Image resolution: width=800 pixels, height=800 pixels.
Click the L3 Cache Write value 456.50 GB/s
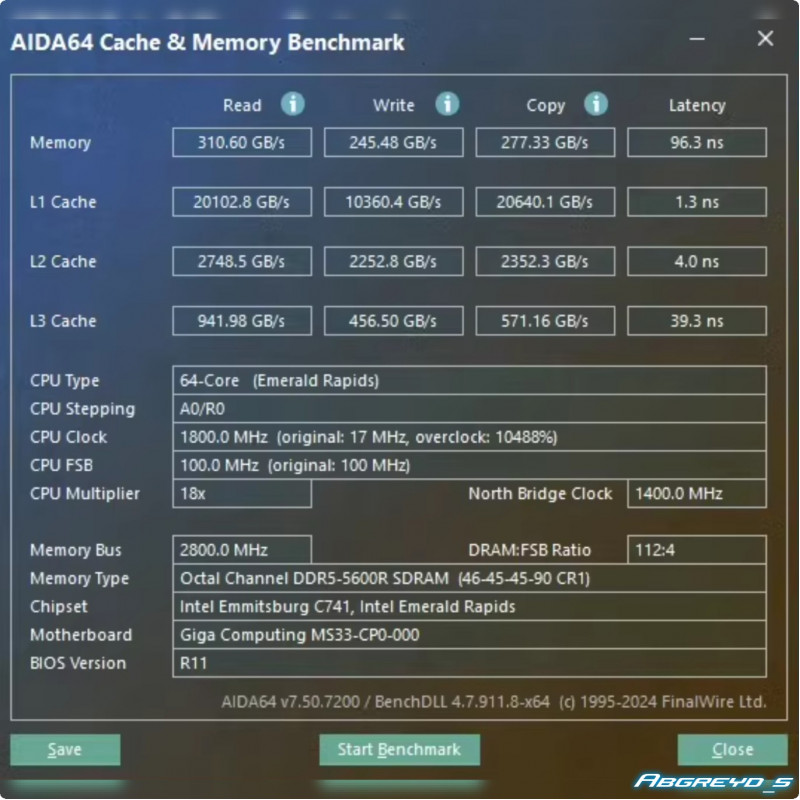click(x=393, y=321)
